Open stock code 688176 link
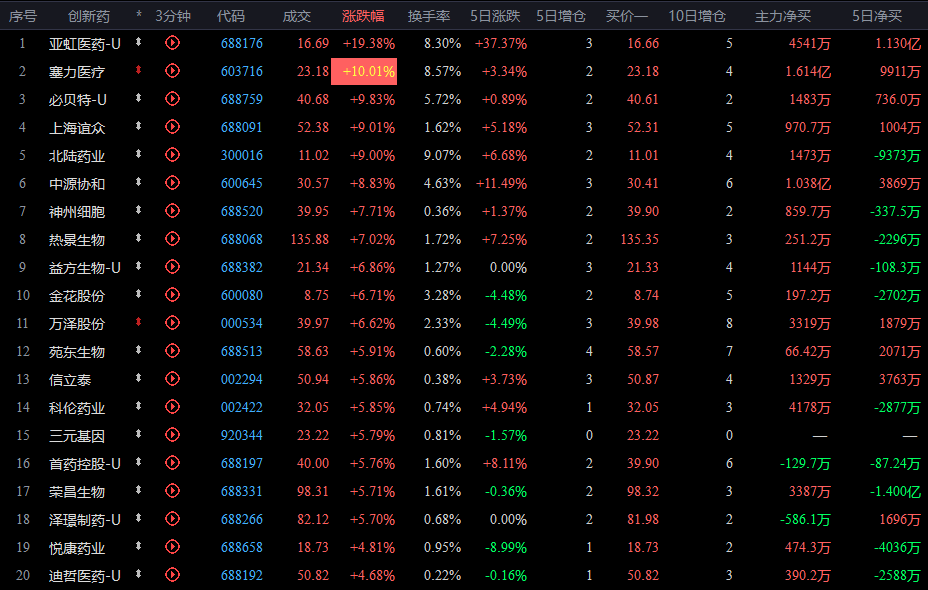The width and height of the screenshot is (928, 590). [242, 43]
